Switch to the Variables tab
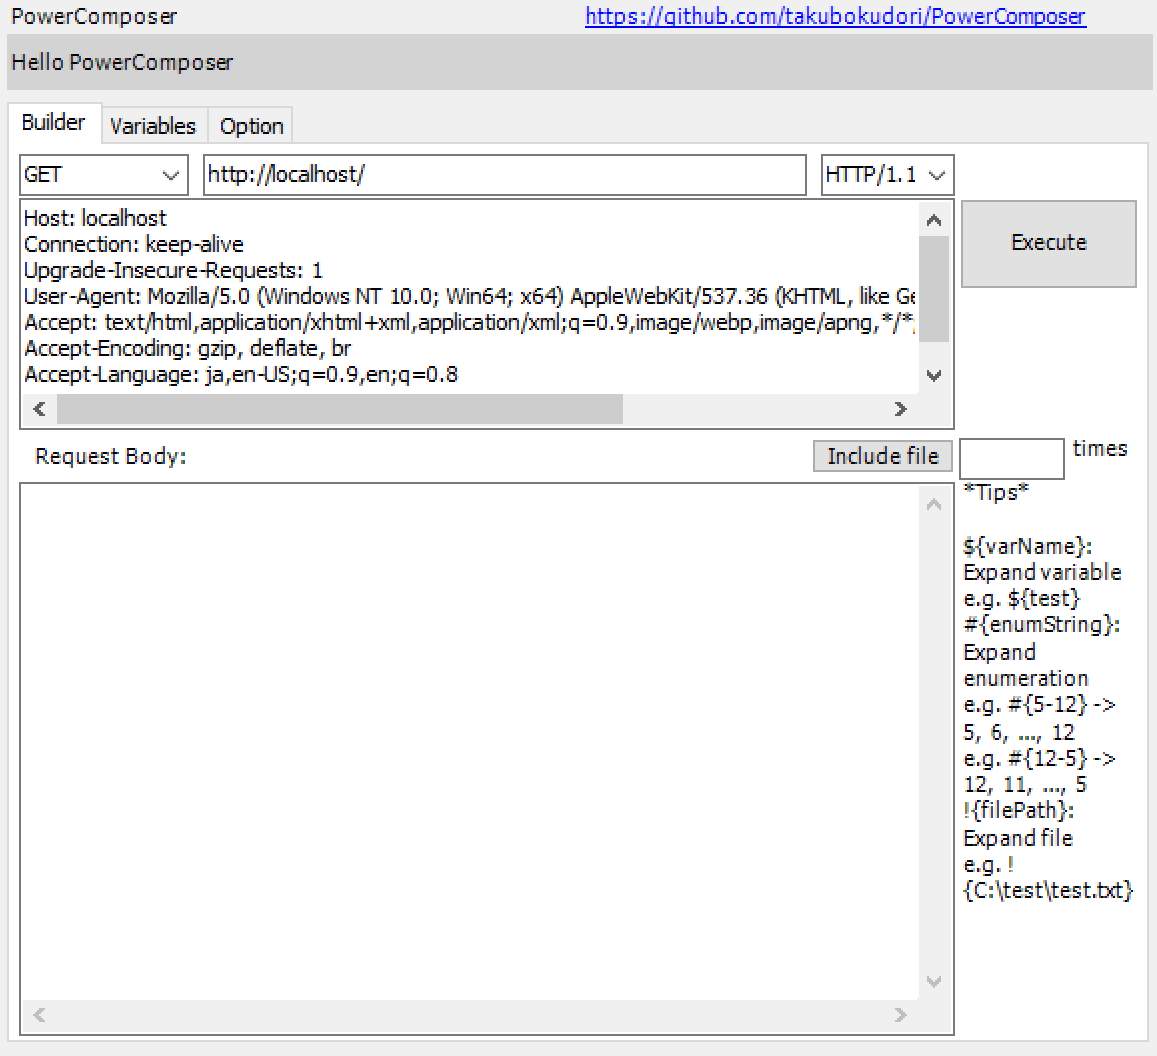Image resolution: width=1157 pixels, height=1056 pixels. (x=153, y=126)
